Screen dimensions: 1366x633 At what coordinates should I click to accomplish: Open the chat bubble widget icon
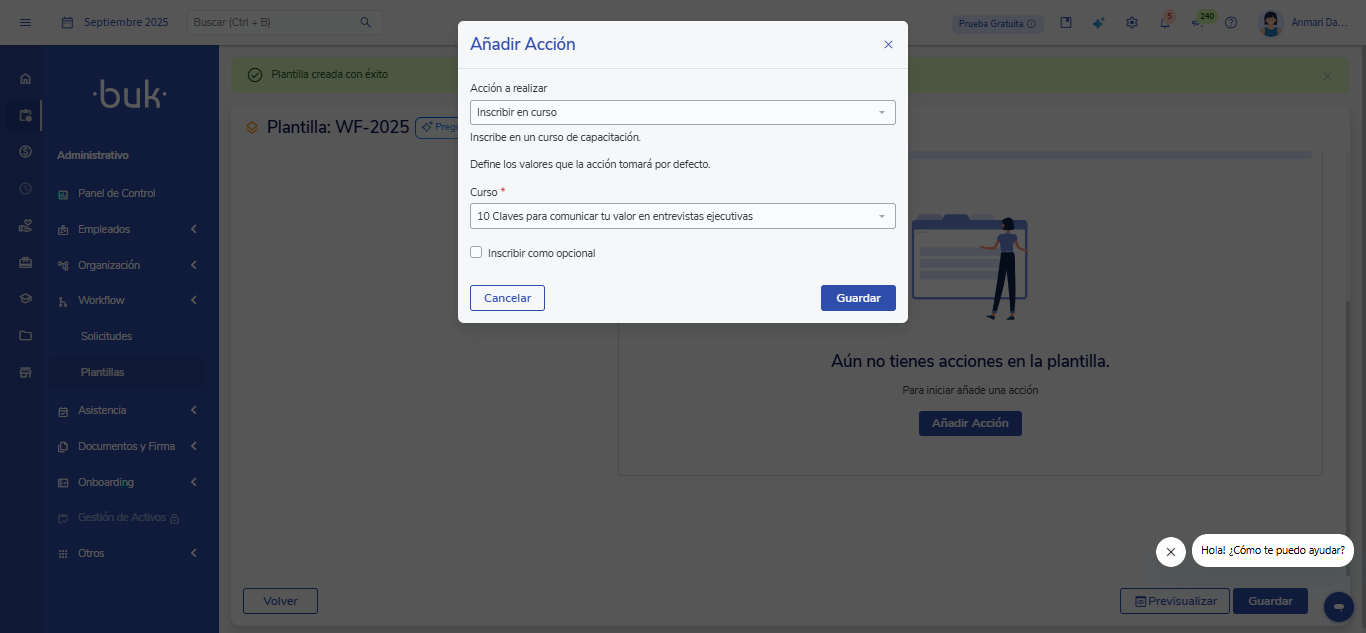coord(1338,607)
